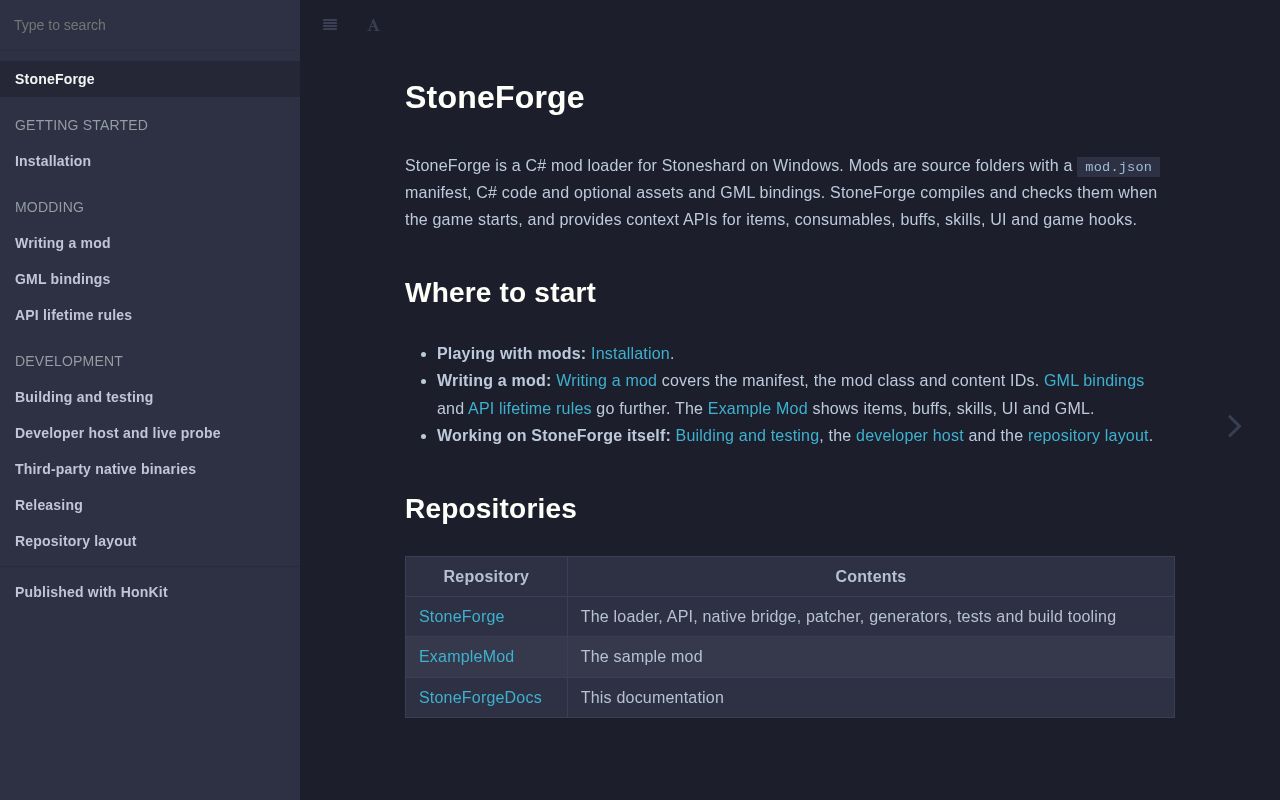Follow the Published with HonKit link
Image resolution: width=1280 pixels, height=800 pixels.
[x=150, y=592]
